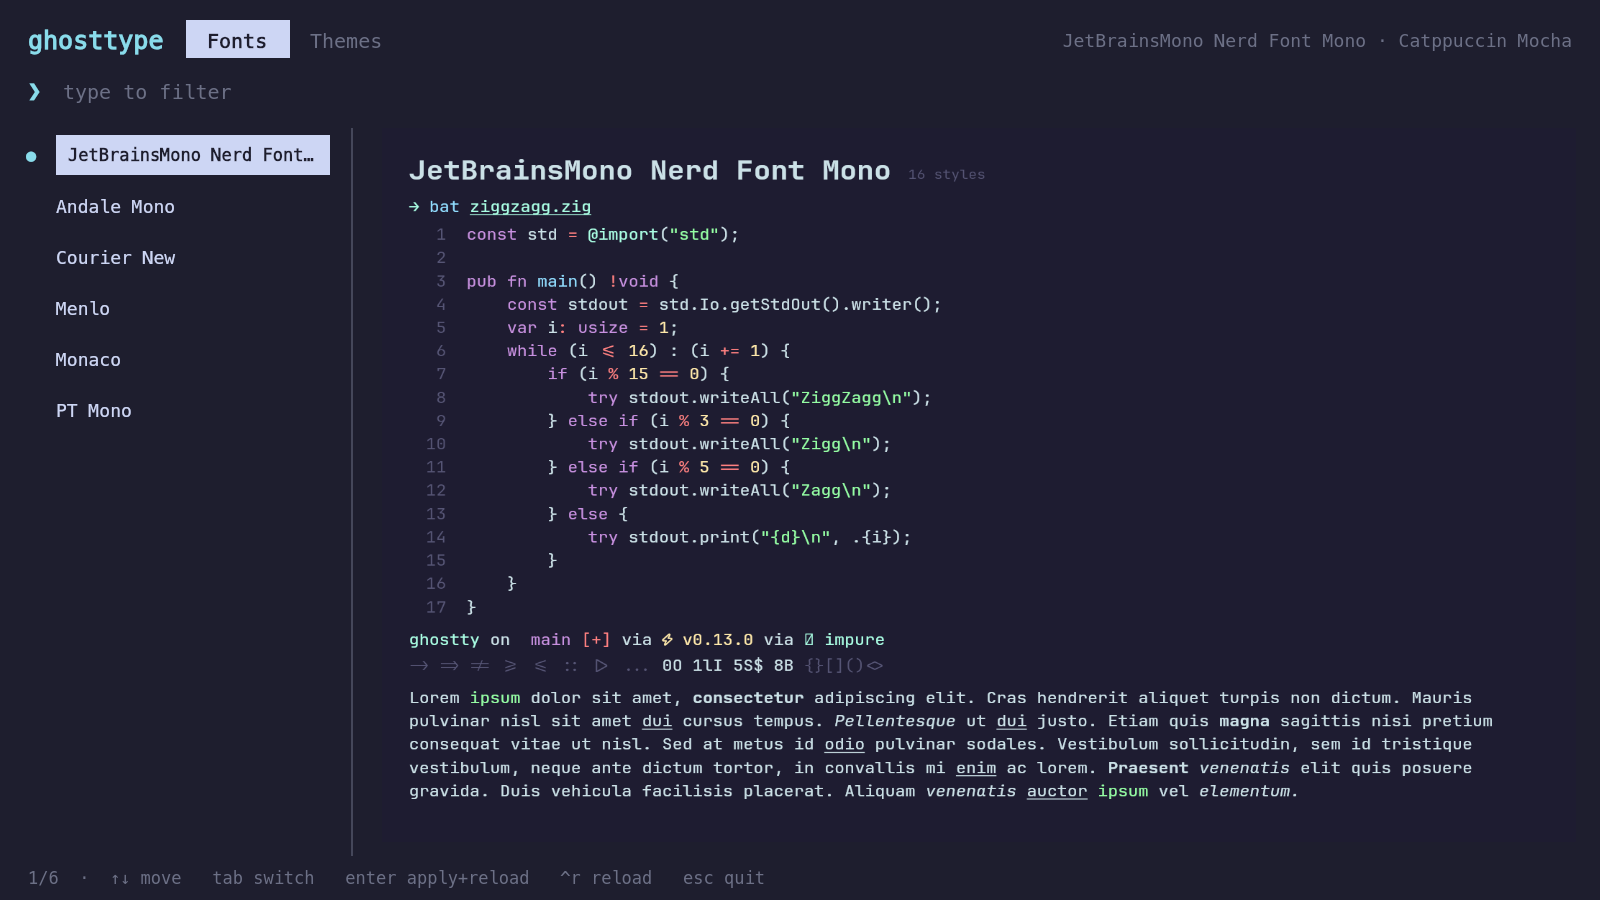Select JetBrainsMono Nerd Font in list
This screenshot has width=1600, height=900.
coord(193,155)
